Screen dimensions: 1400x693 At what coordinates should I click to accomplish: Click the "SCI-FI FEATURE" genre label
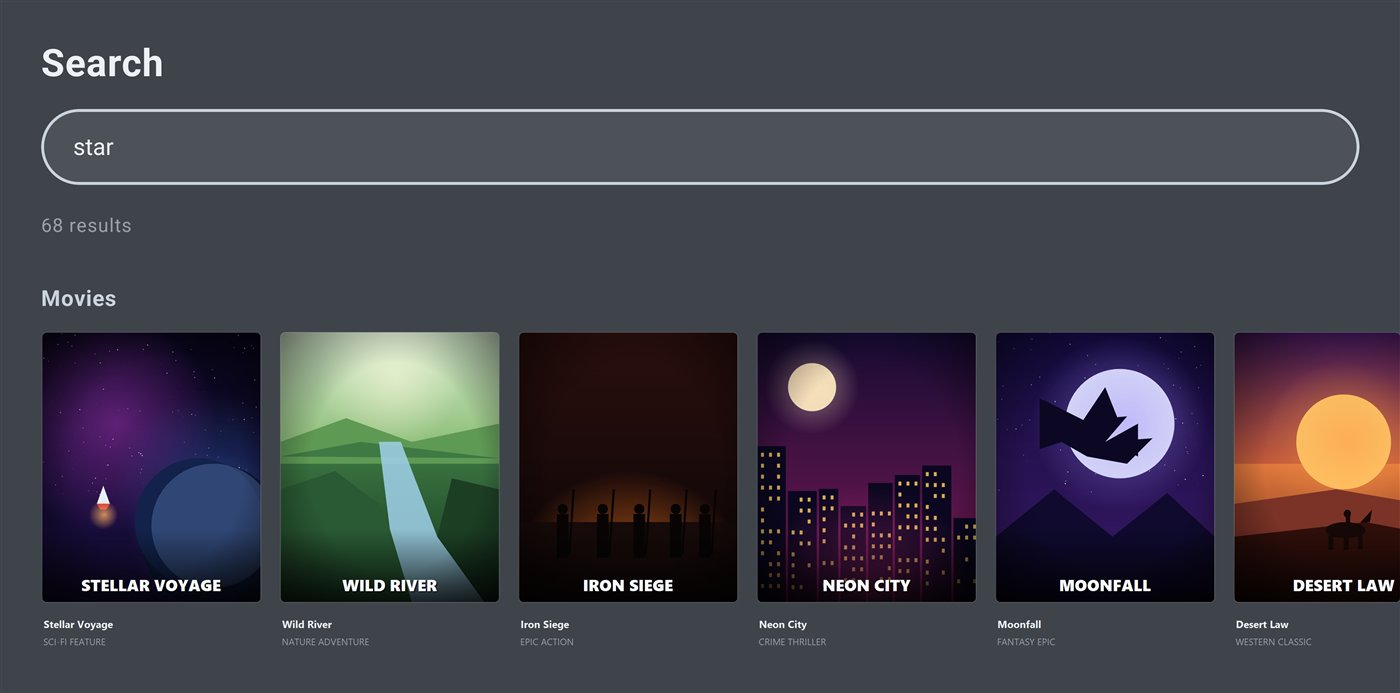[x=74, y=642]
